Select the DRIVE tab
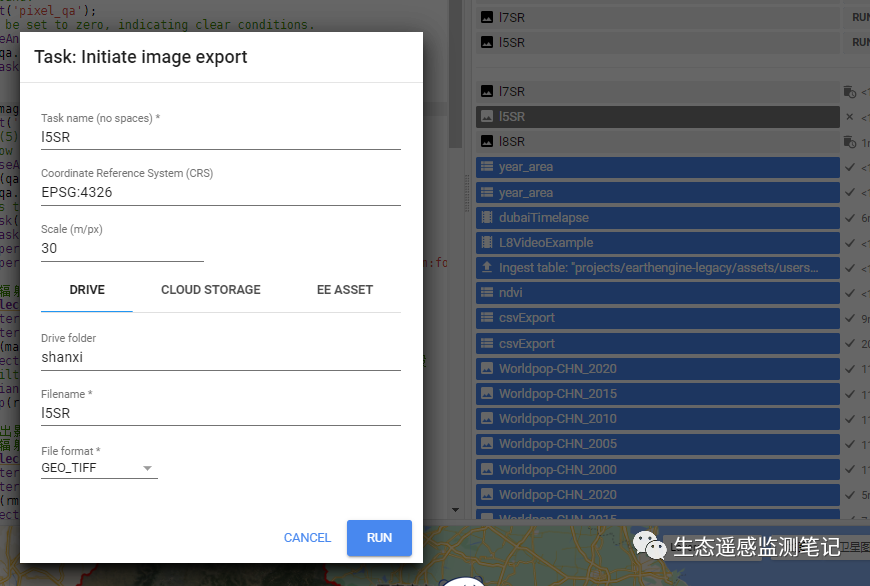The height and width of the screenshot is (586, 870). (x=87, y=290)
